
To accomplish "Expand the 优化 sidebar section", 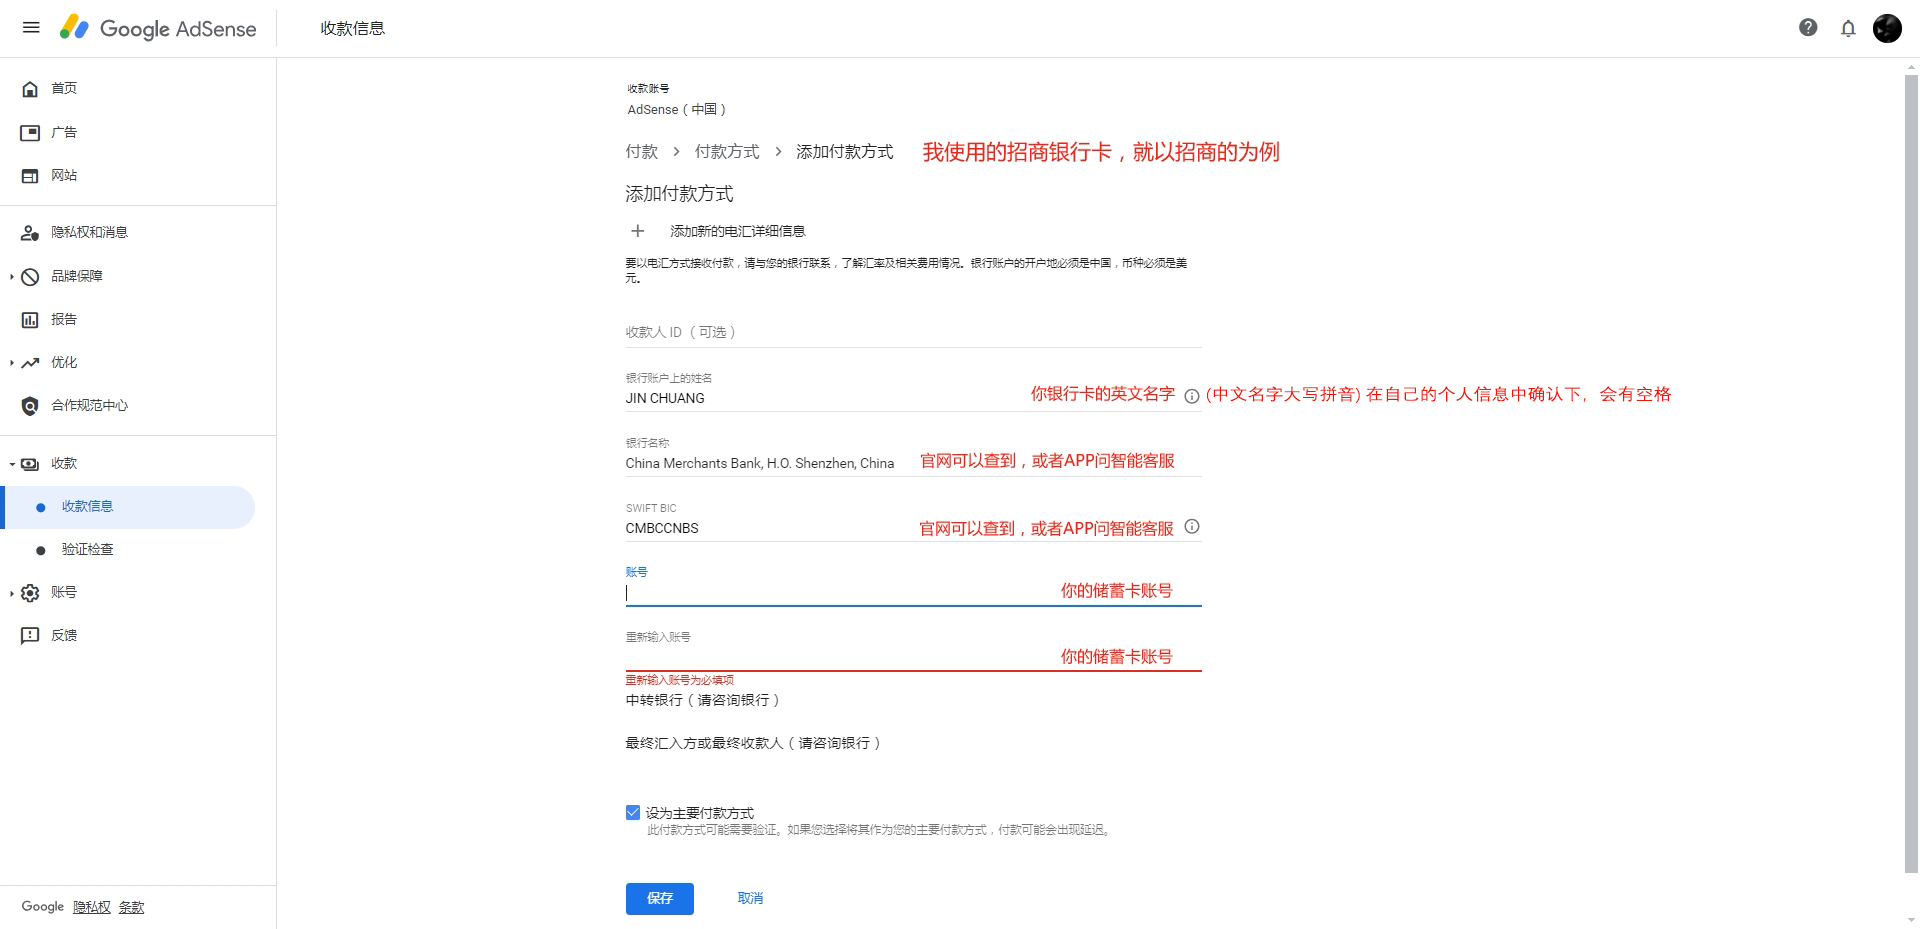I will click(12, 362).
